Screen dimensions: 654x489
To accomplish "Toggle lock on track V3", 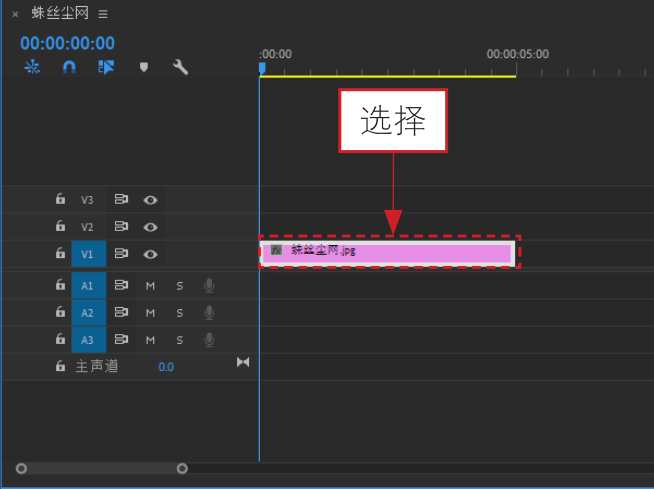I will click(x=60, y=199).
